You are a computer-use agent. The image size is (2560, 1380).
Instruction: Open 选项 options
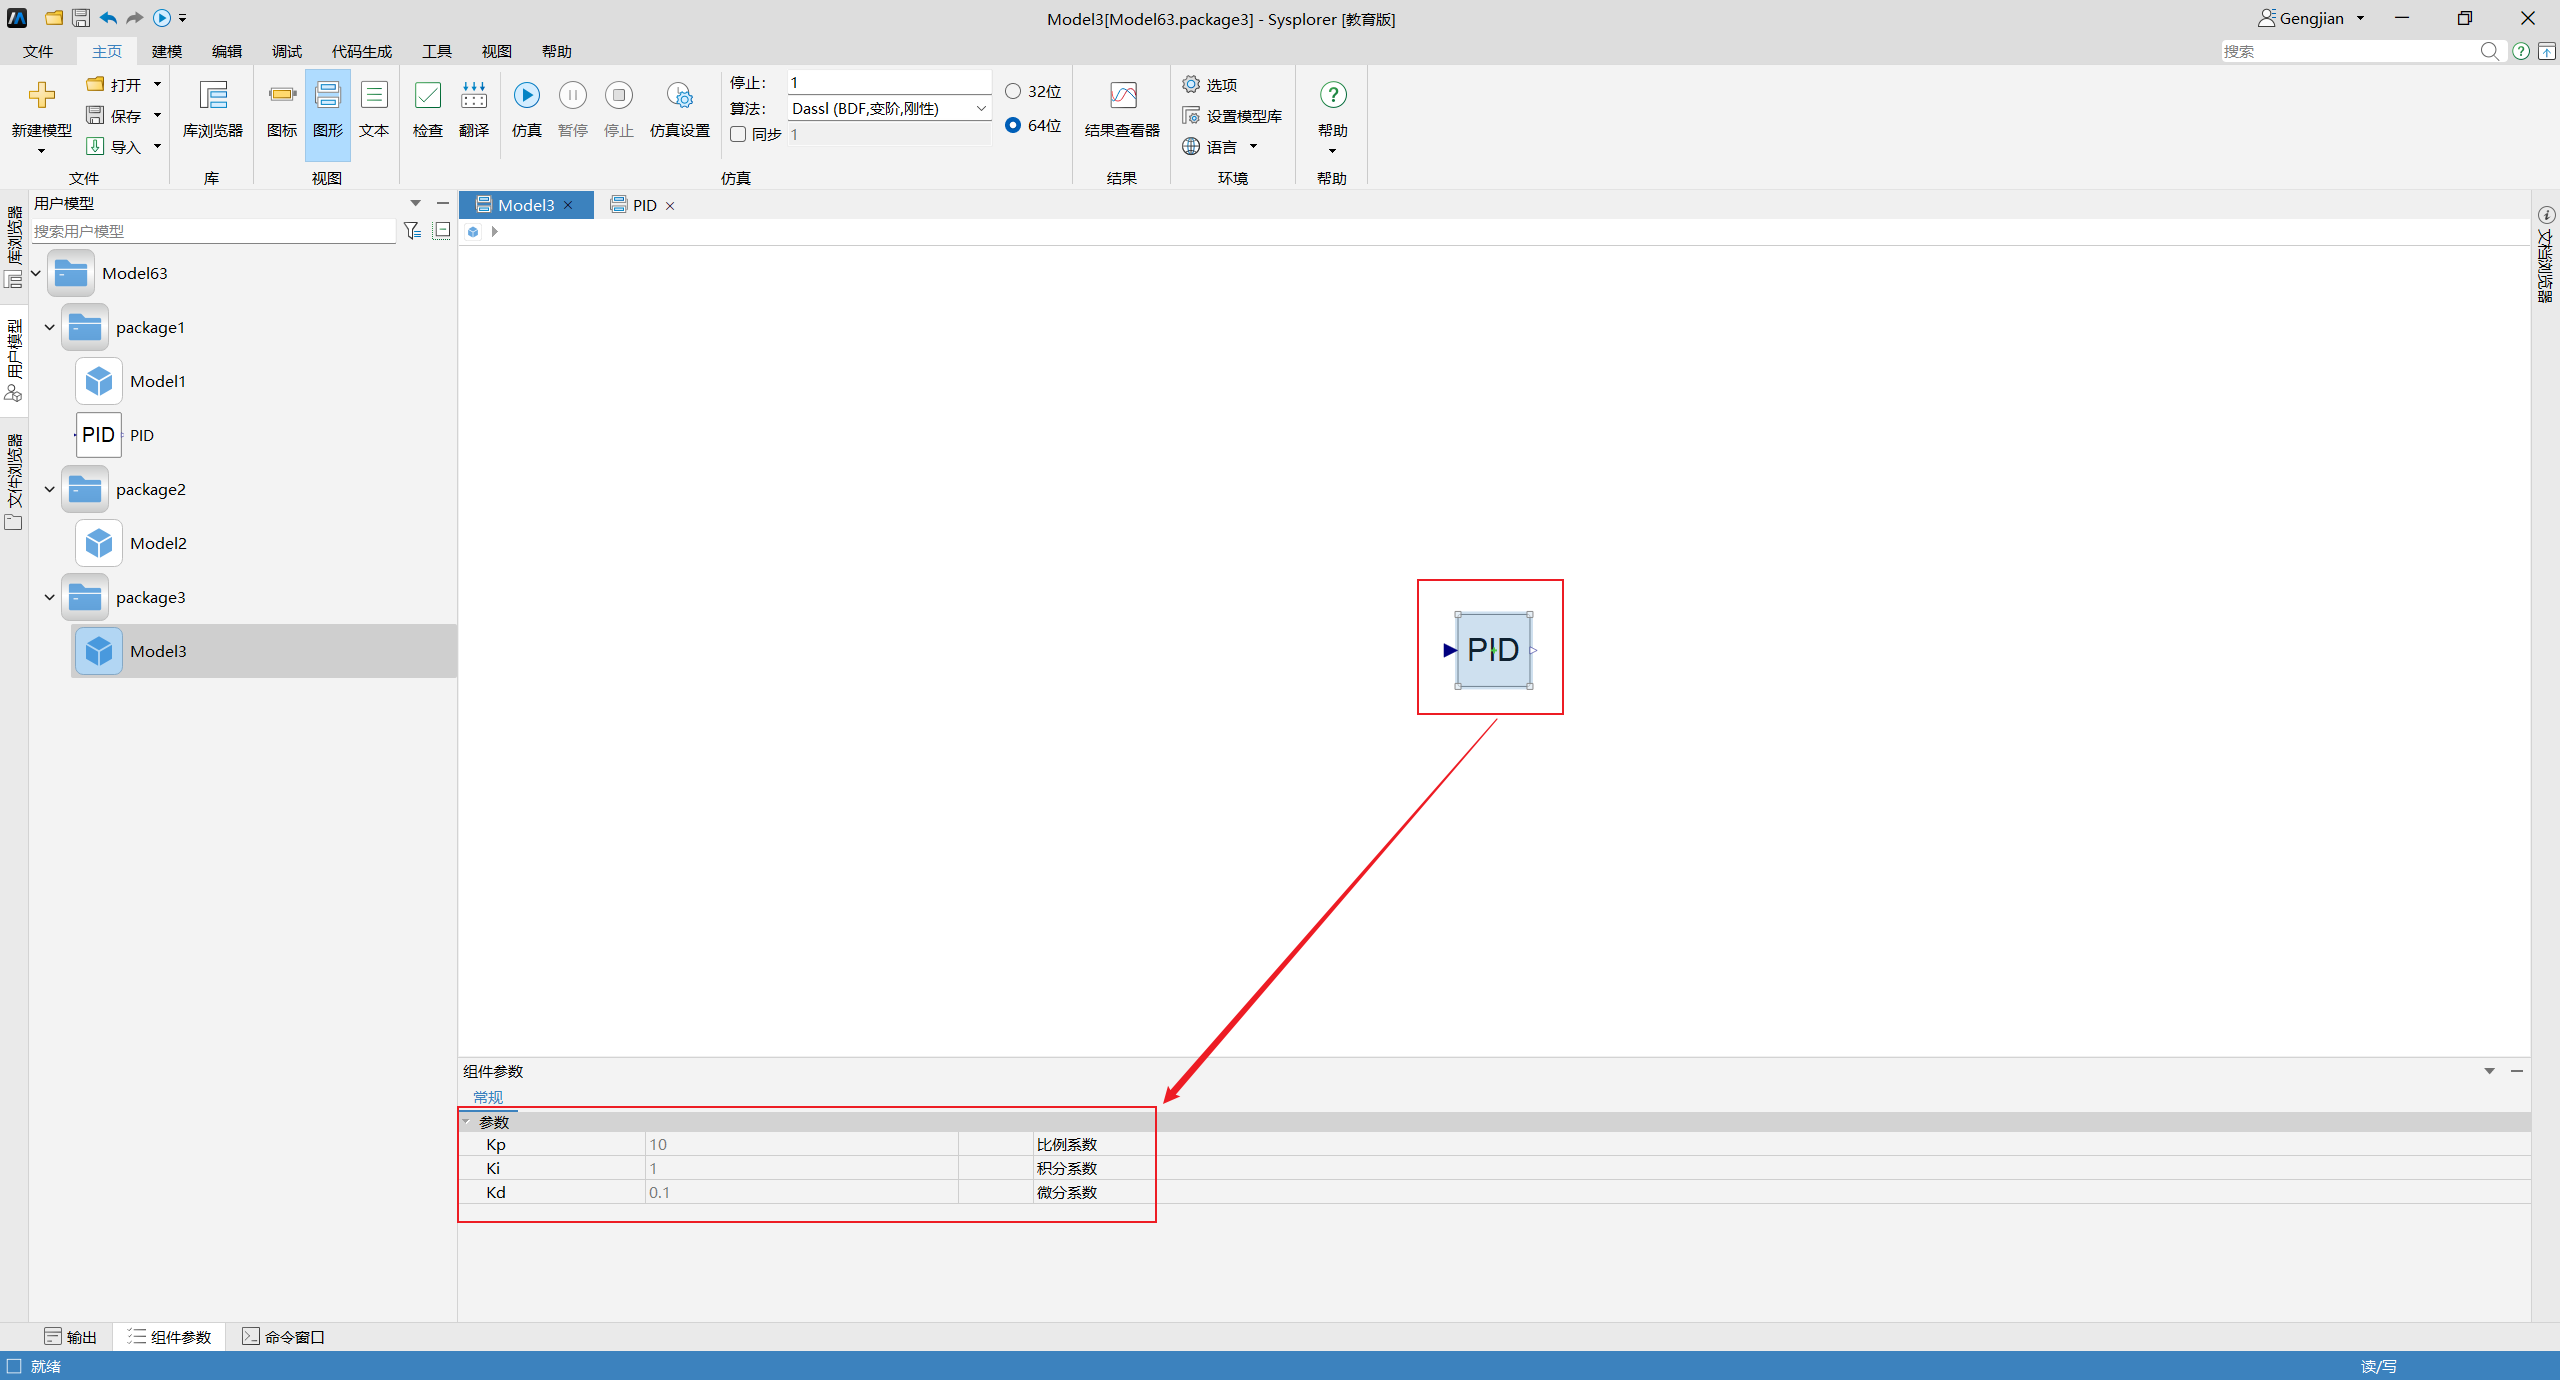point(1210,85)
